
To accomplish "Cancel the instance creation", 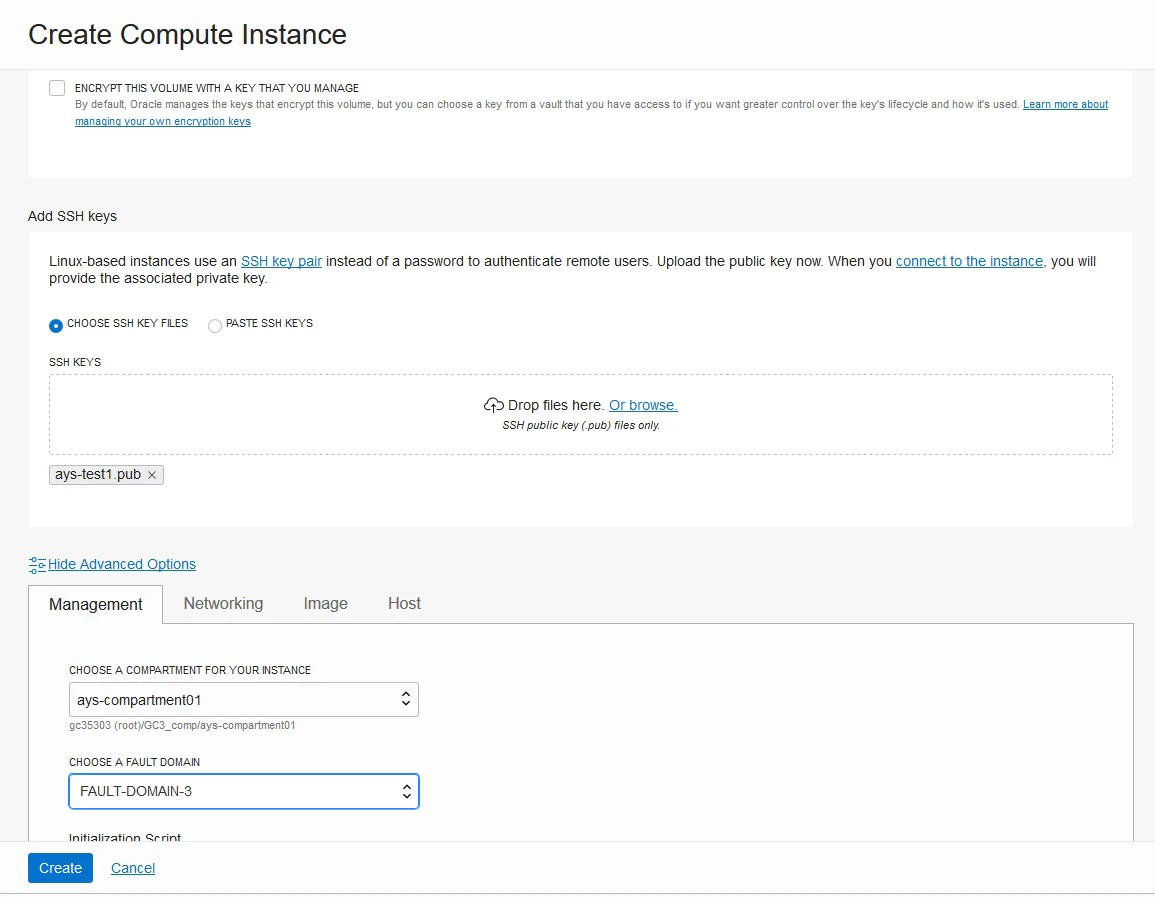I will (x=133, y=868).
